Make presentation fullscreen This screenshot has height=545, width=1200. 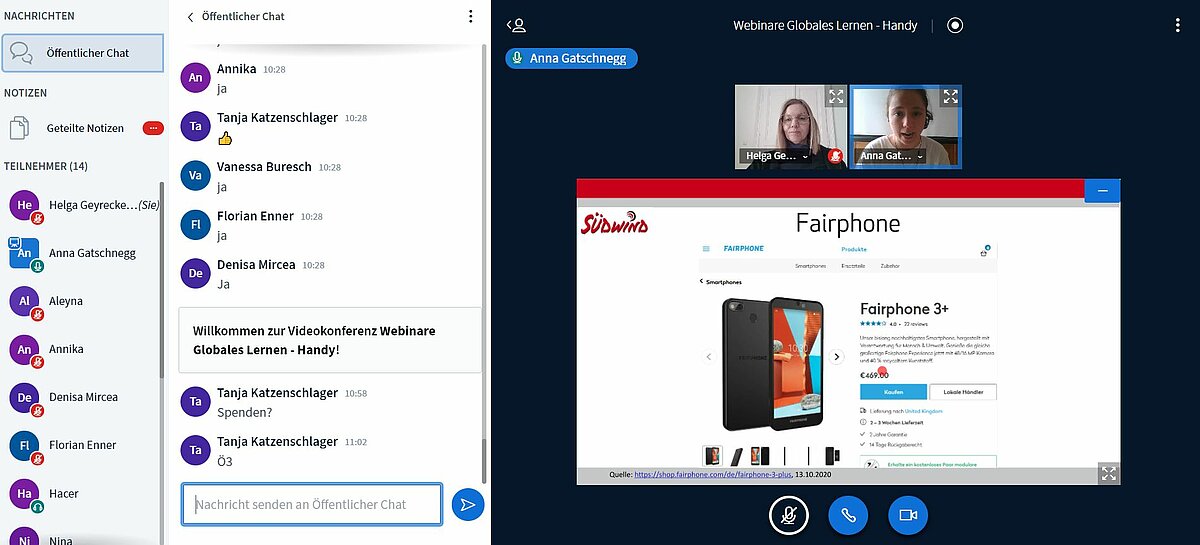coord(1108,473)
